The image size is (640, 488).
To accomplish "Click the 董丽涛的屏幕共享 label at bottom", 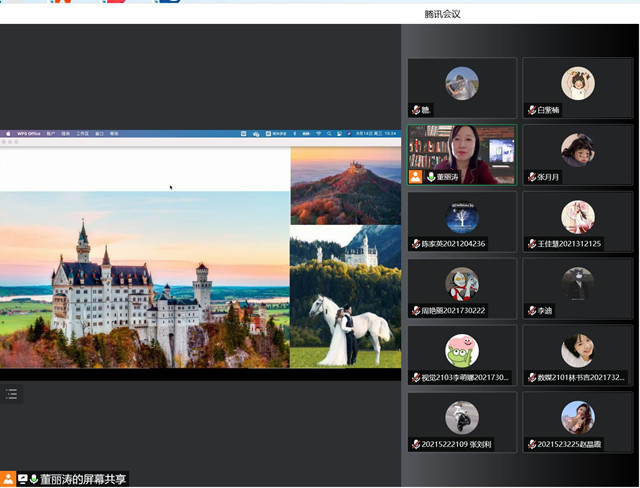I will (83, 479).
